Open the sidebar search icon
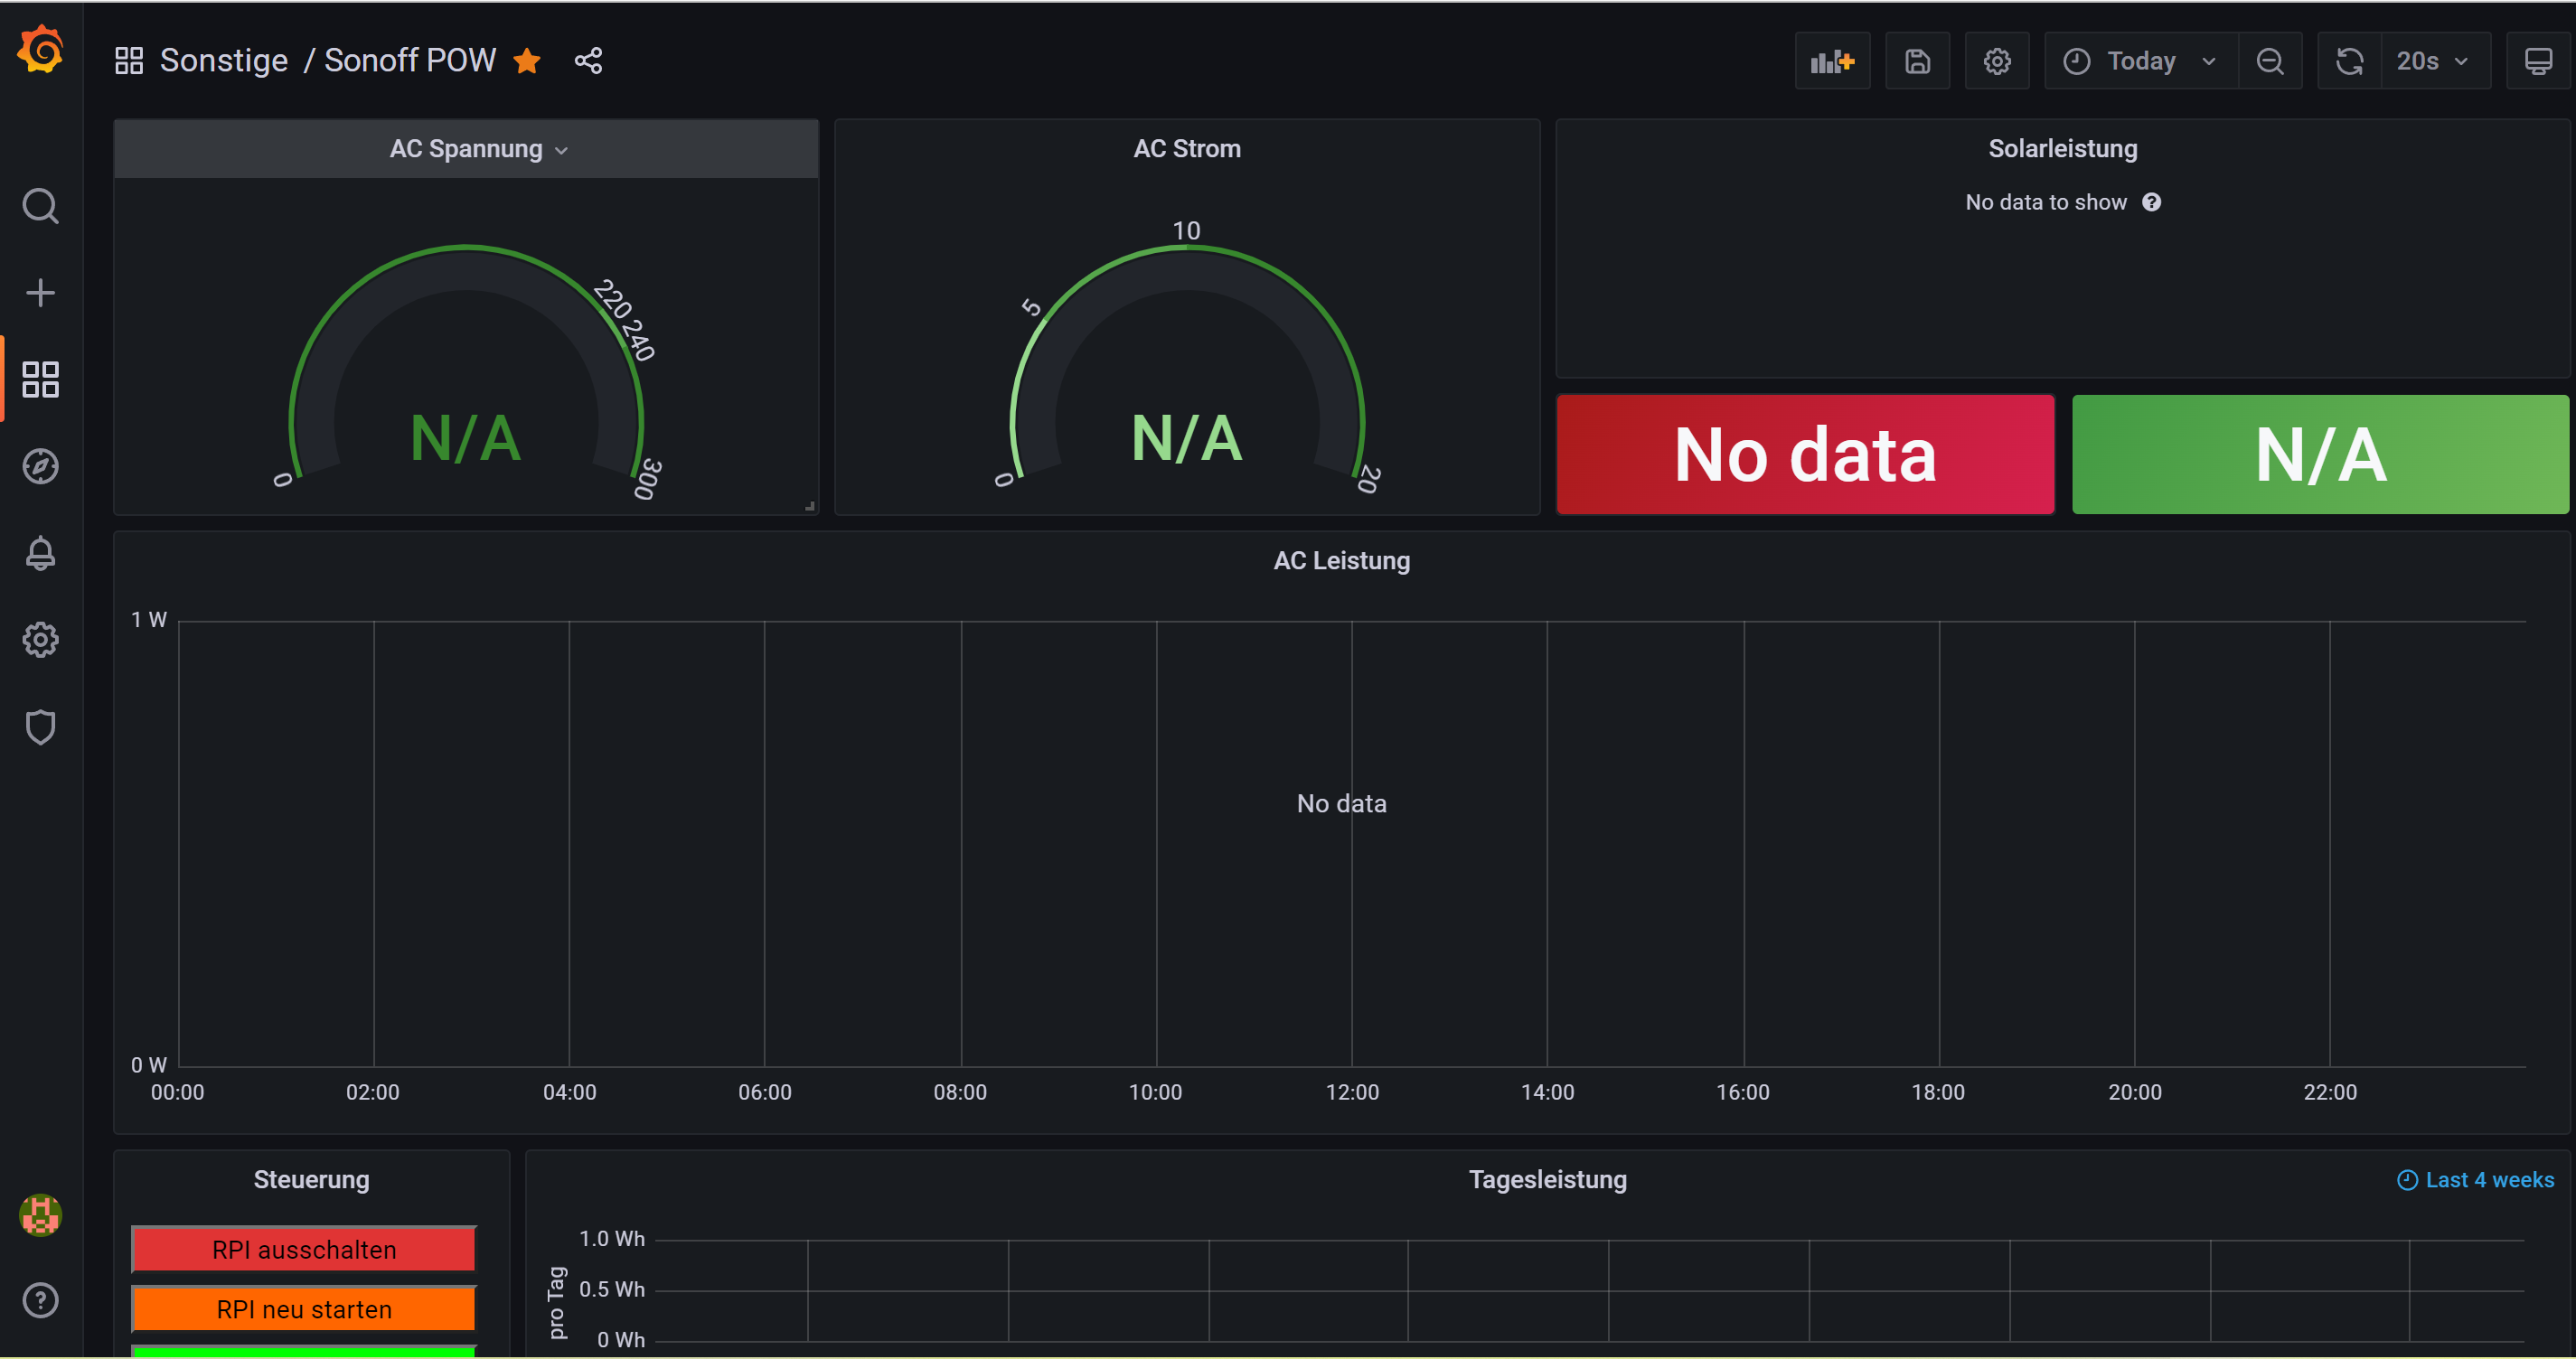Image resolution: width=2576 pixels, height=1359 pixels. pos(40,206)
